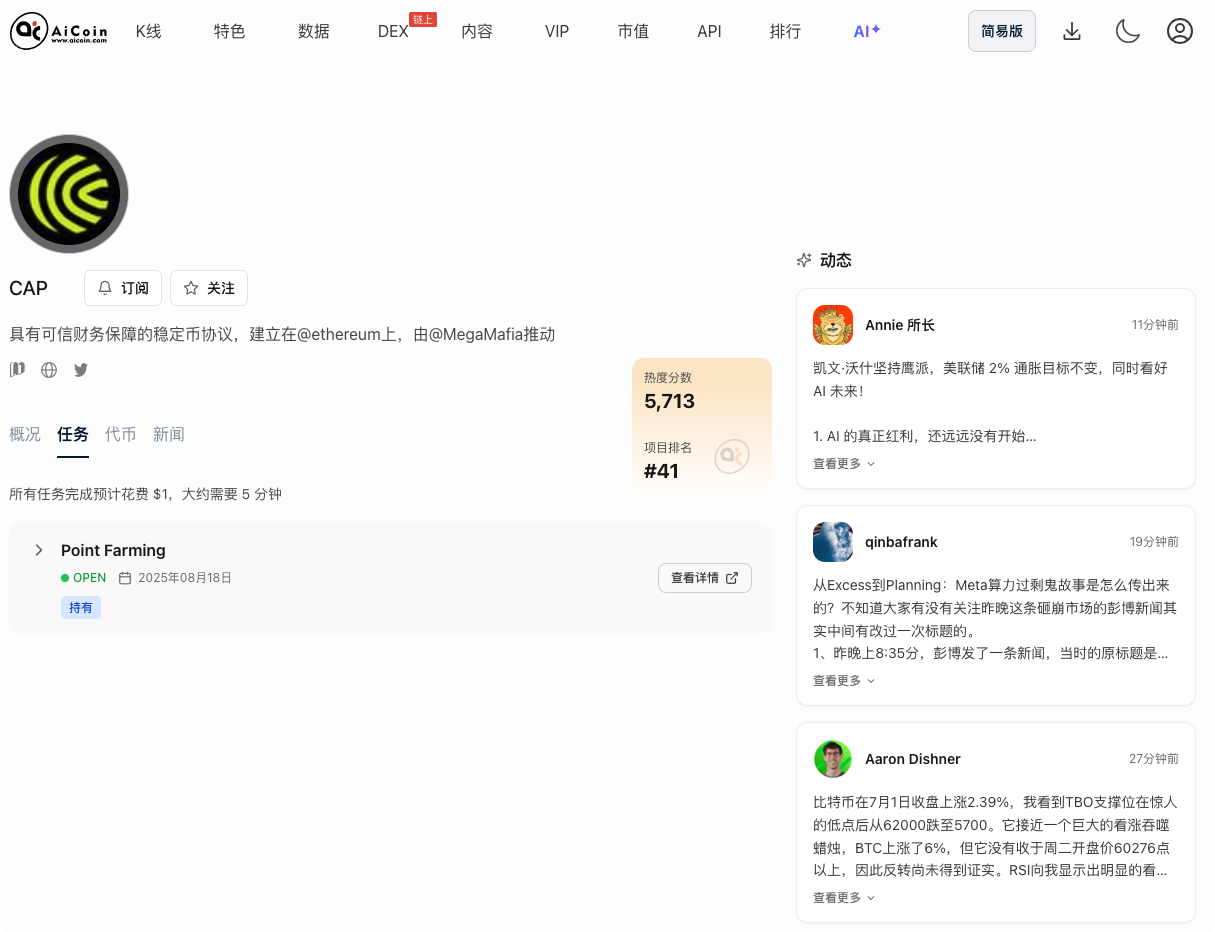Click the 动态 section heading

click(836, 260)
